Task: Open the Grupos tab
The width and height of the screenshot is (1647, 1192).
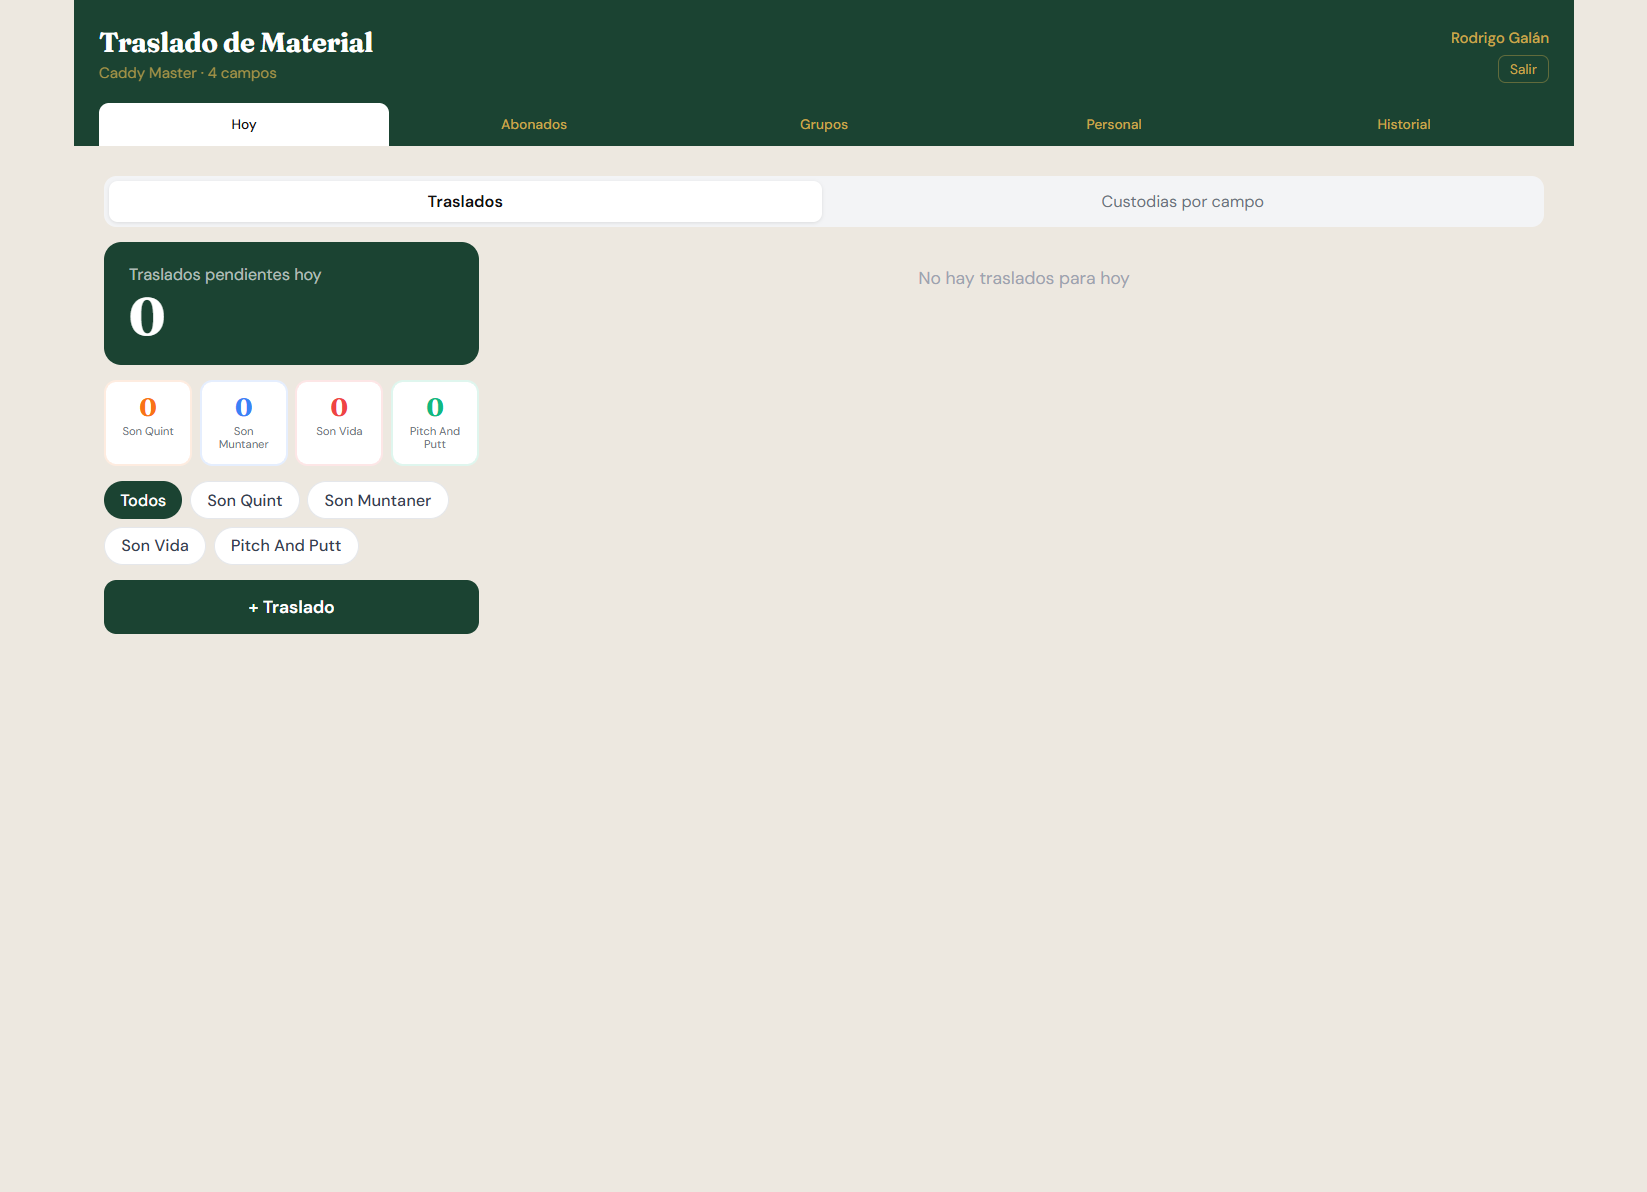Action: click(x=824, y=124)
